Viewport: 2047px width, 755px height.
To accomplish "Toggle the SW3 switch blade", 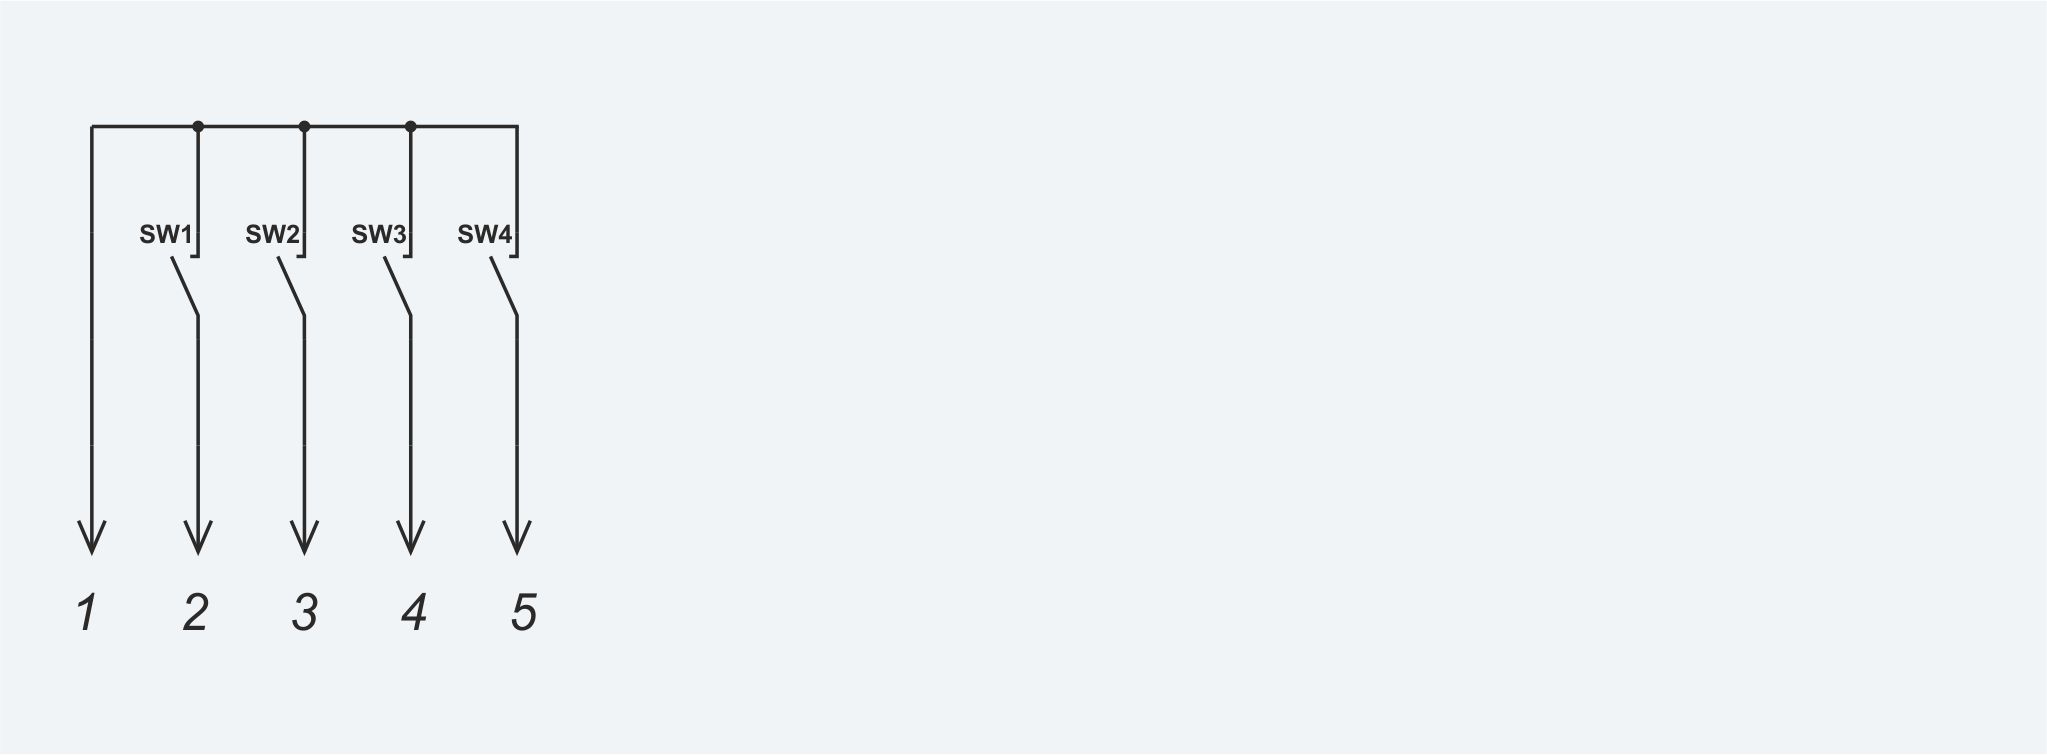I will point(398,288).
